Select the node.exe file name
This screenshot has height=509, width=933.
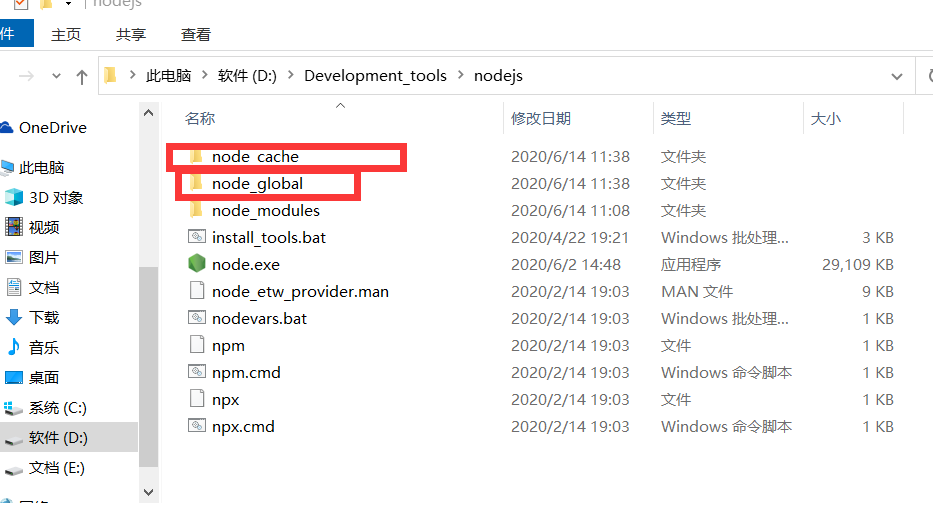tap(246, 264)
